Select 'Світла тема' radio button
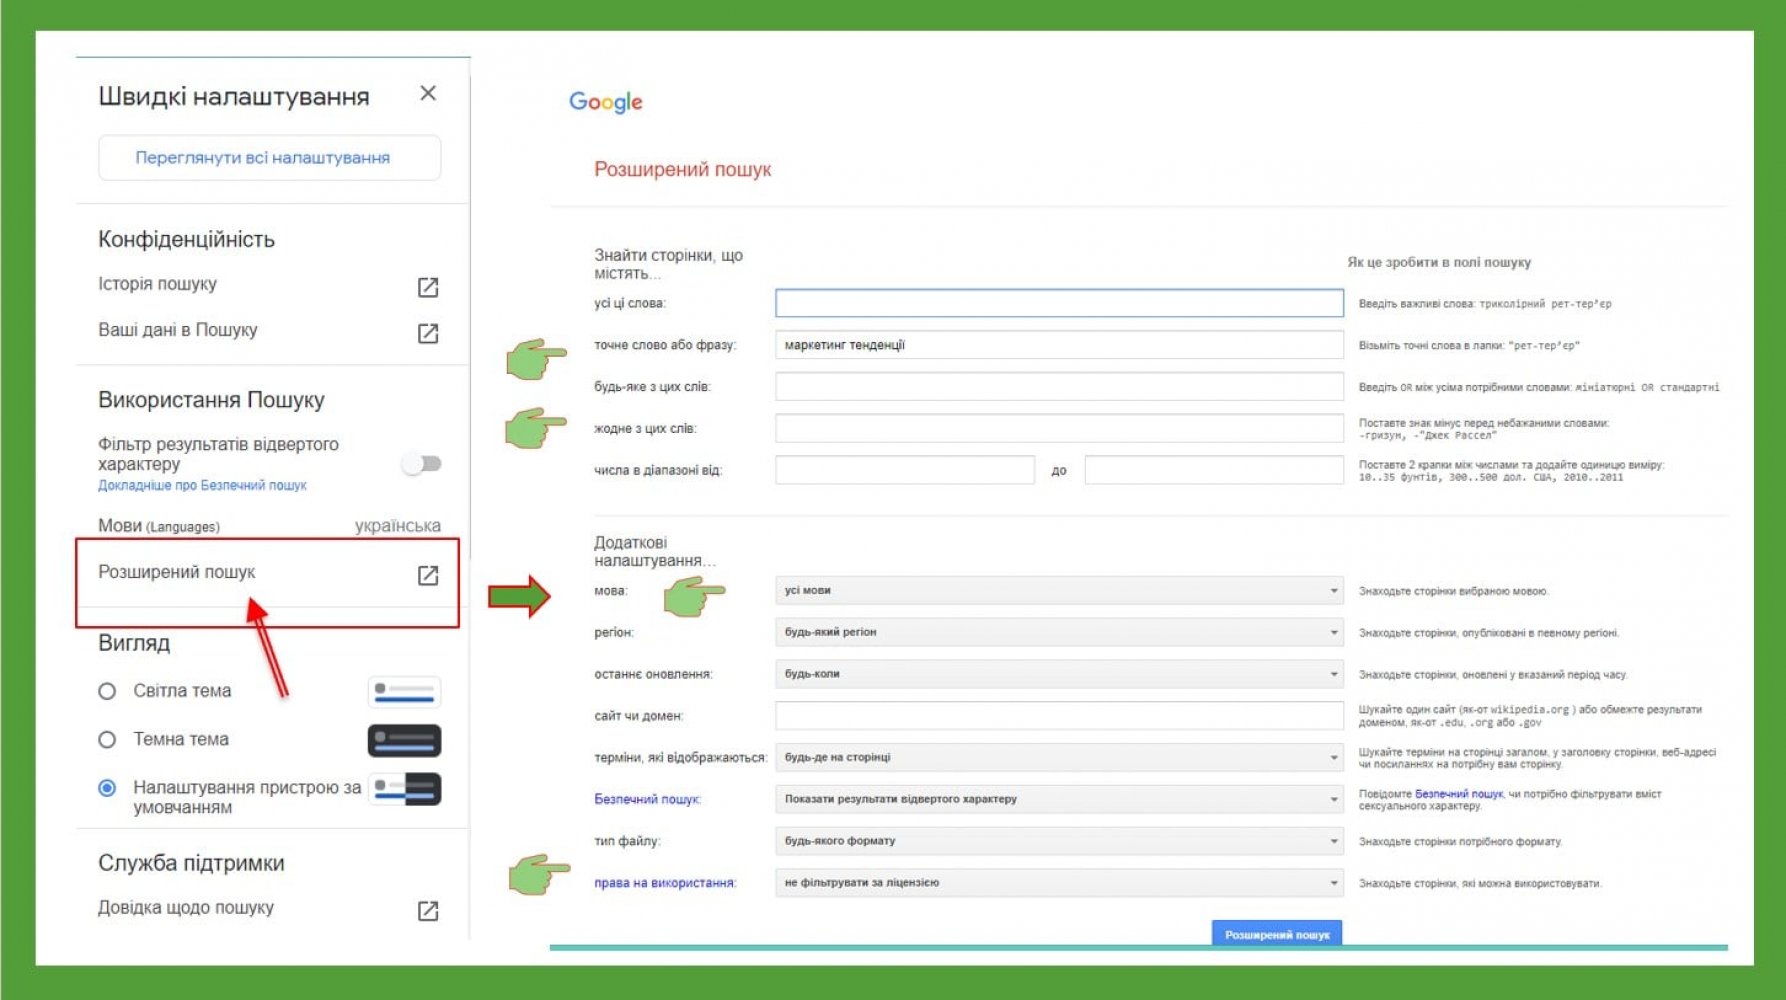1786x1000 pixels. pyautogui.click(x=107, y=691)
